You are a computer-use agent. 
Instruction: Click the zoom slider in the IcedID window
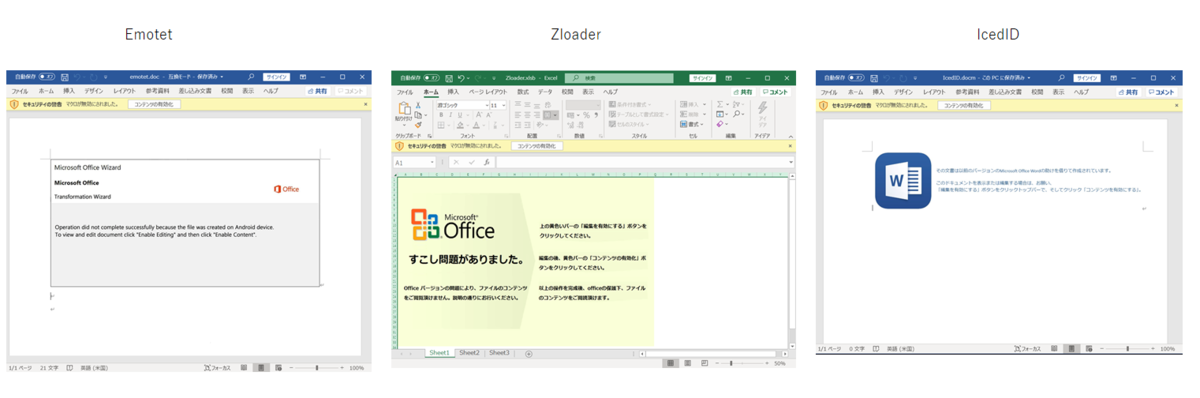(1127, 348)
